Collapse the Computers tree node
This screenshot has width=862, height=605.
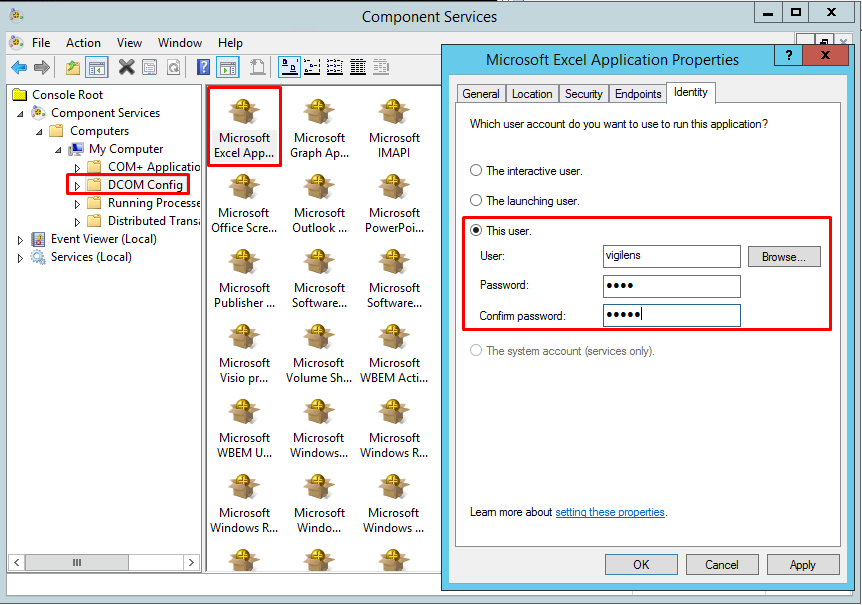(x=39, y=132)
